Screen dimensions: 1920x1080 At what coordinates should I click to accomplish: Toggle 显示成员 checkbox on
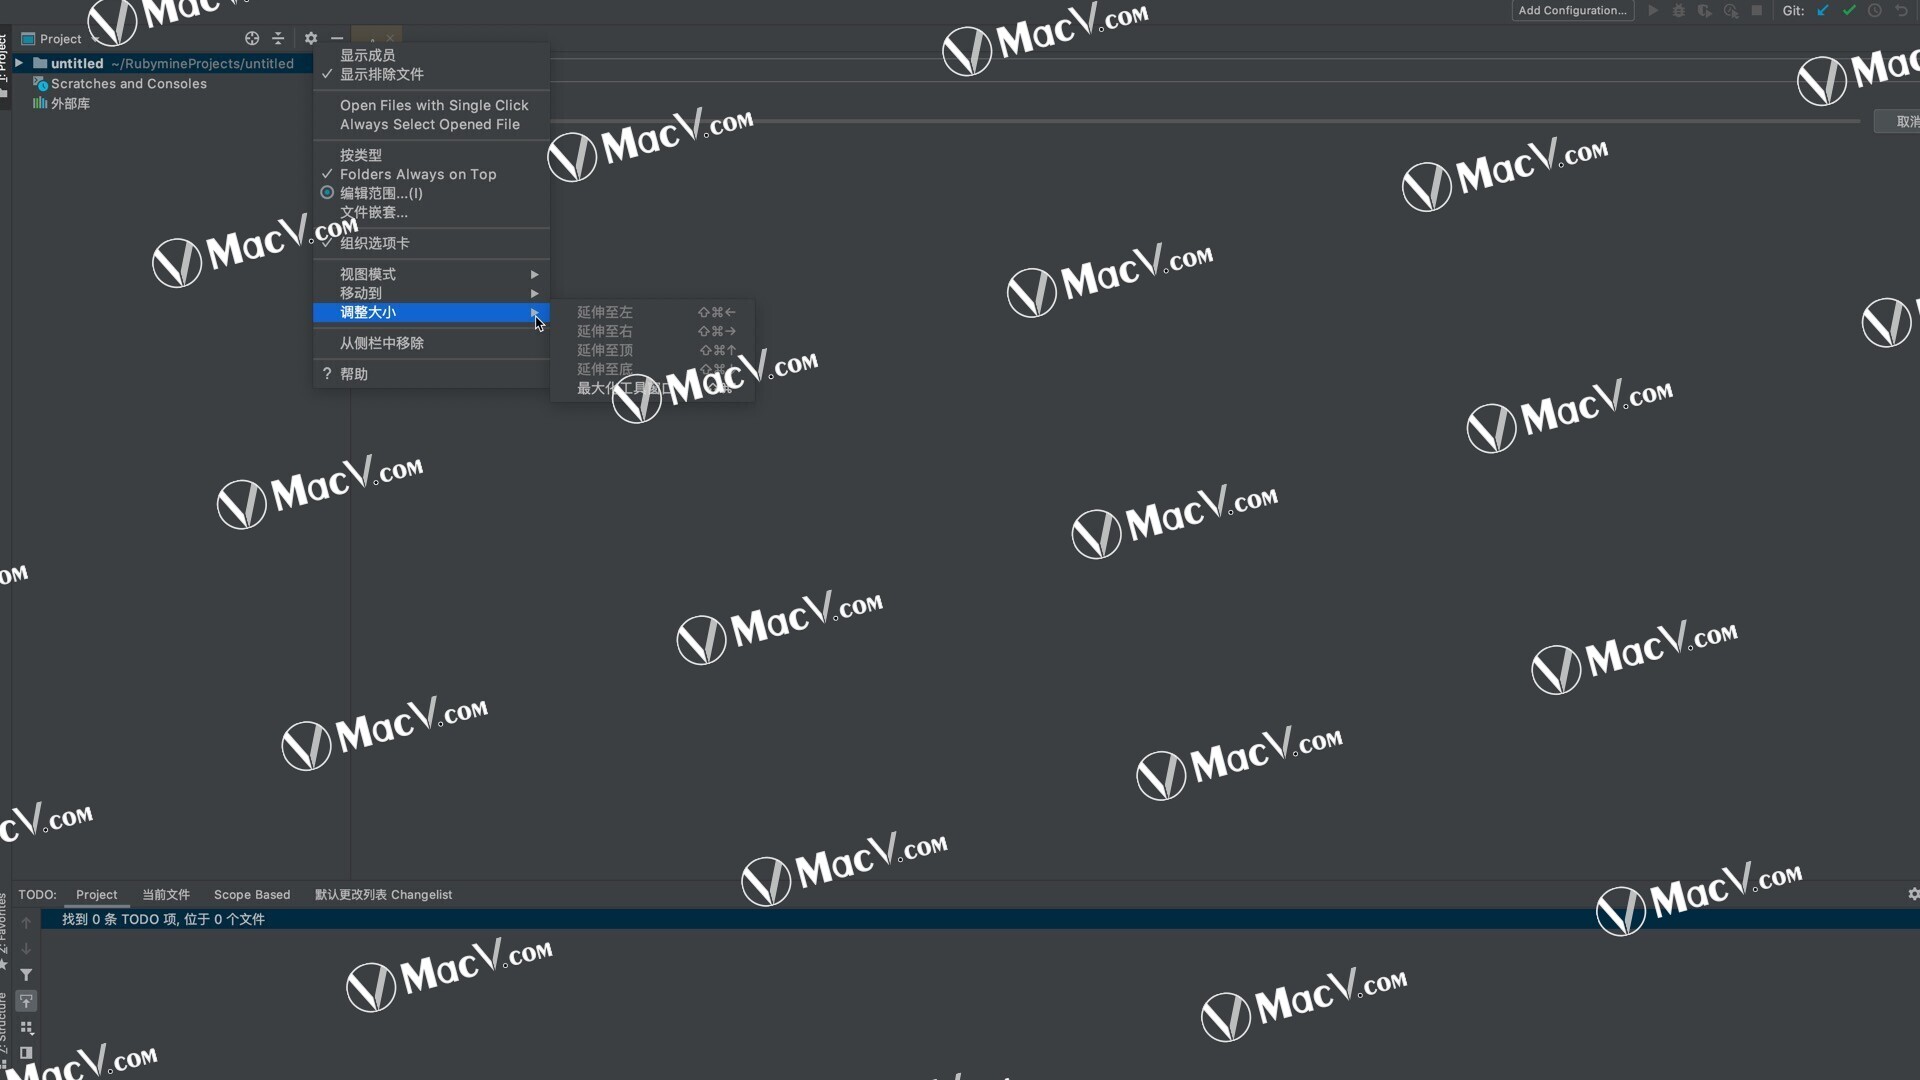click(x=367, y=54)
